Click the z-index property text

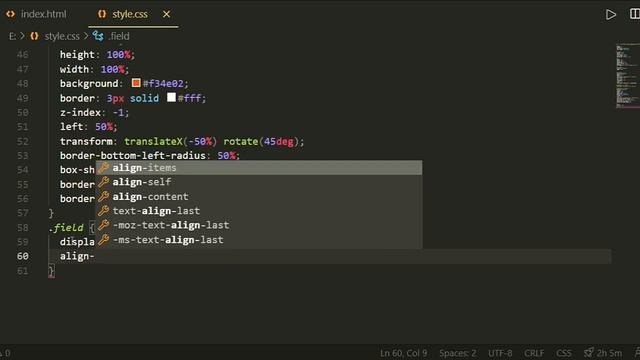click(x=80, y=112)
